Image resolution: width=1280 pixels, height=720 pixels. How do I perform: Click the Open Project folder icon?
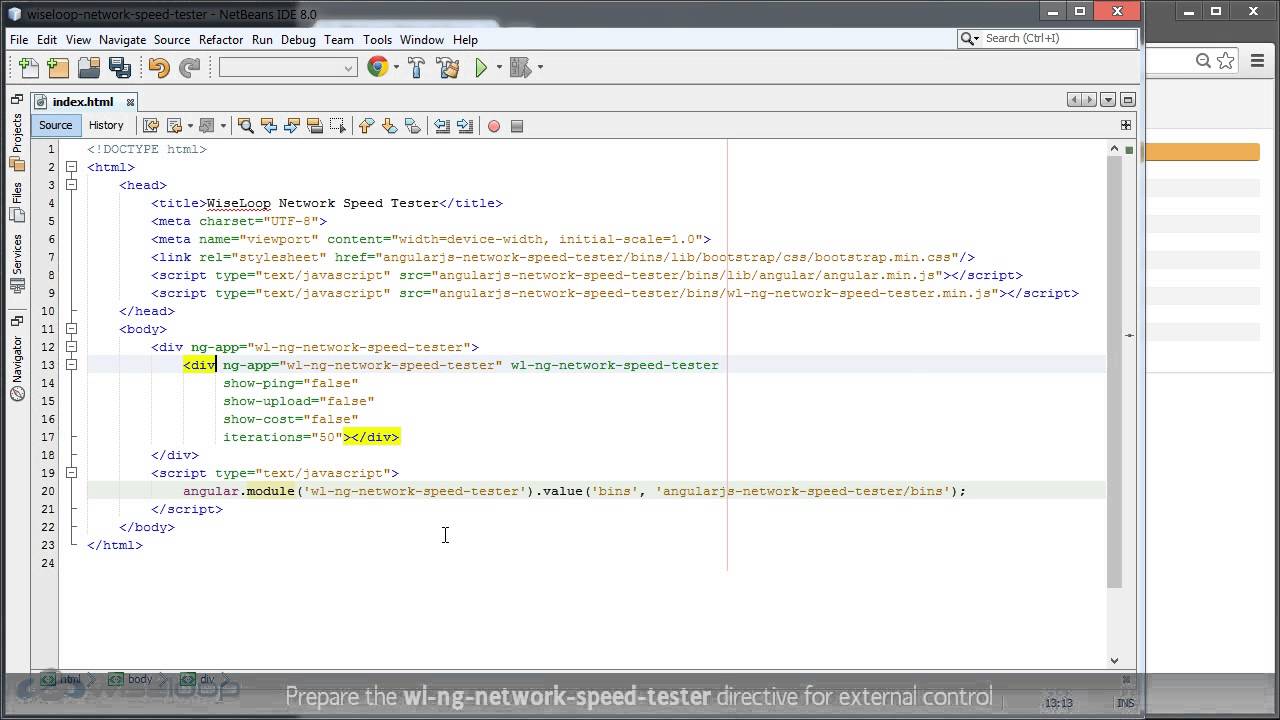pos(89,67)
